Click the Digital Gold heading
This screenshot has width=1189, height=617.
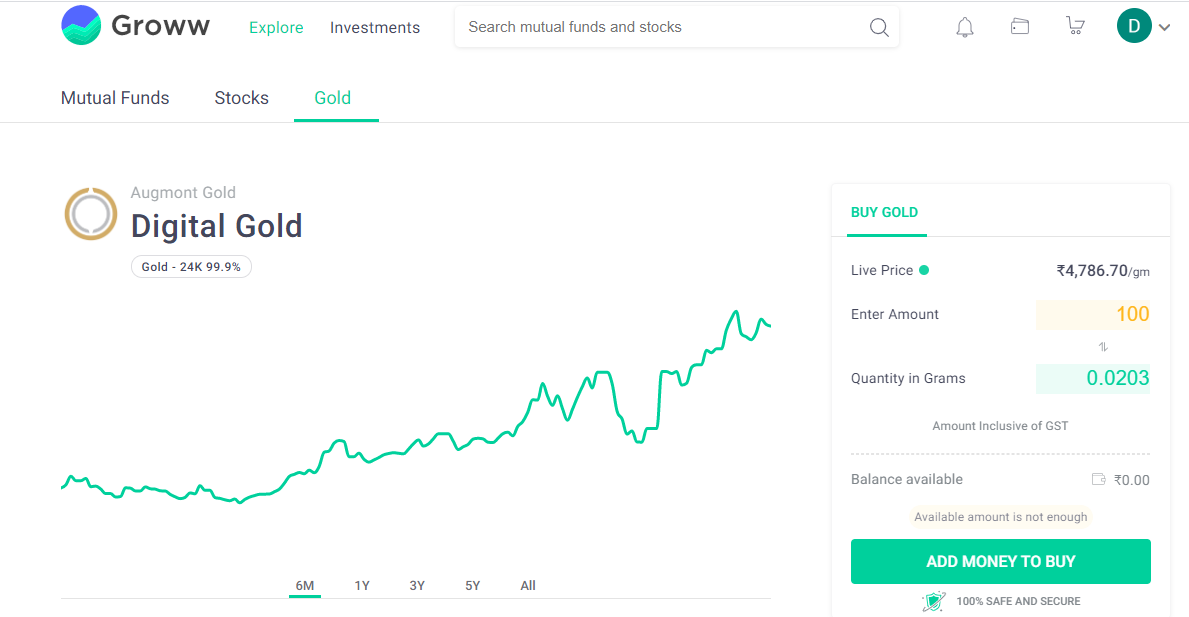[x=216, y=226]
